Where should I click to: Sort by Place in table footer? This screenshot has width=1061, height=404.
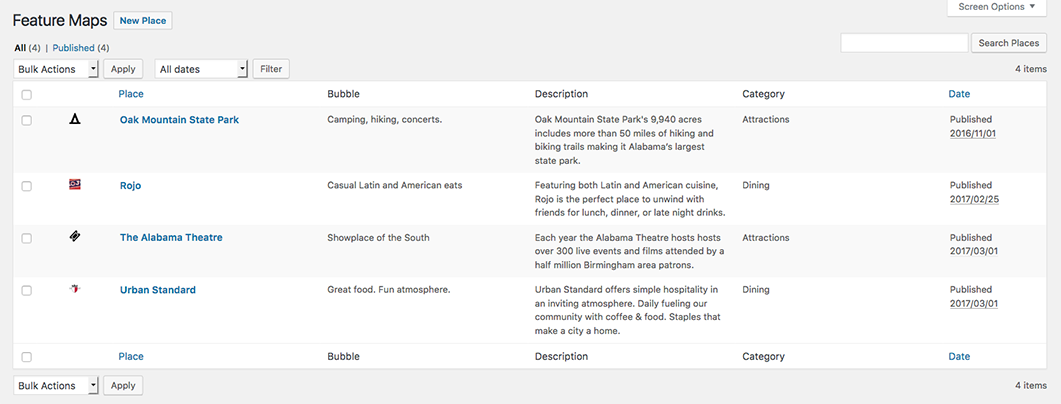pyautogui.click(x=131, y=356)
